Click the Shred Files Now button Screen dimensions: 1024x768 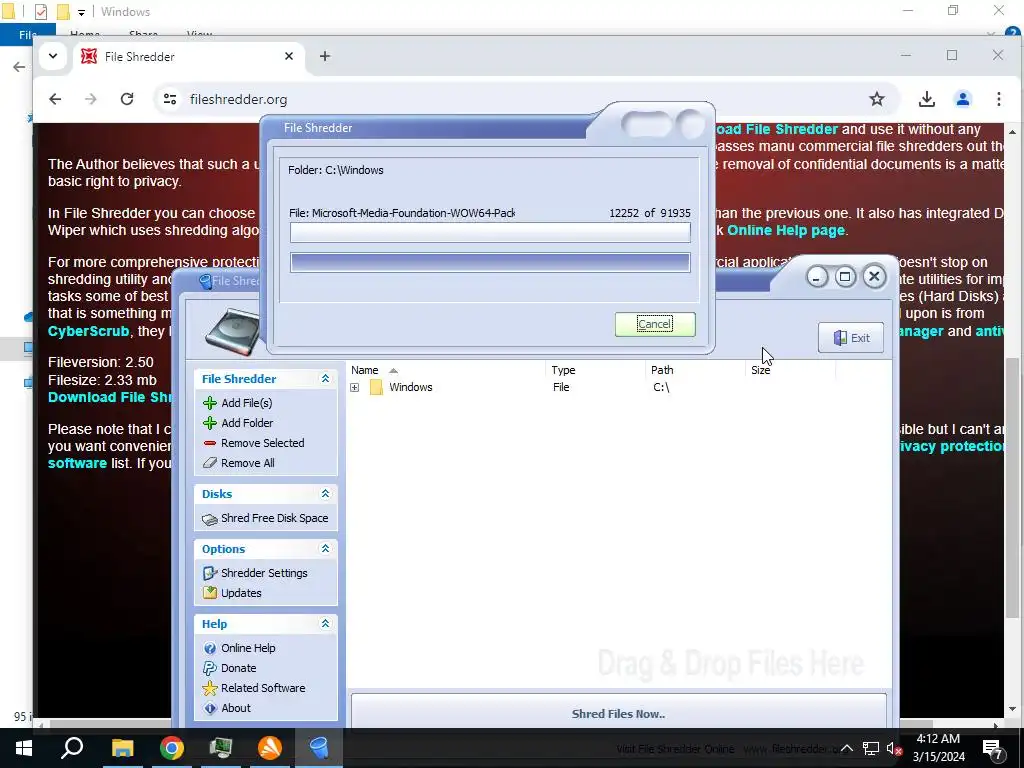pos(618,713)
